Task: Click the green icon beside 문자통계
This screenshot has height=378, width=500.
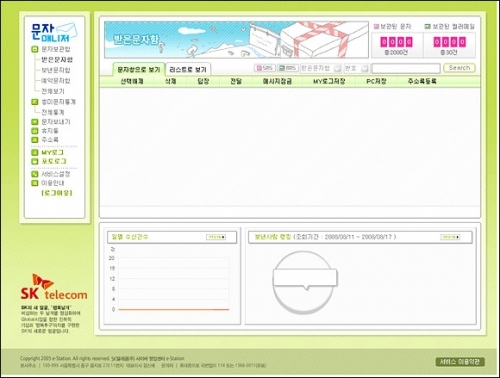Action: (x=34, y=102)
